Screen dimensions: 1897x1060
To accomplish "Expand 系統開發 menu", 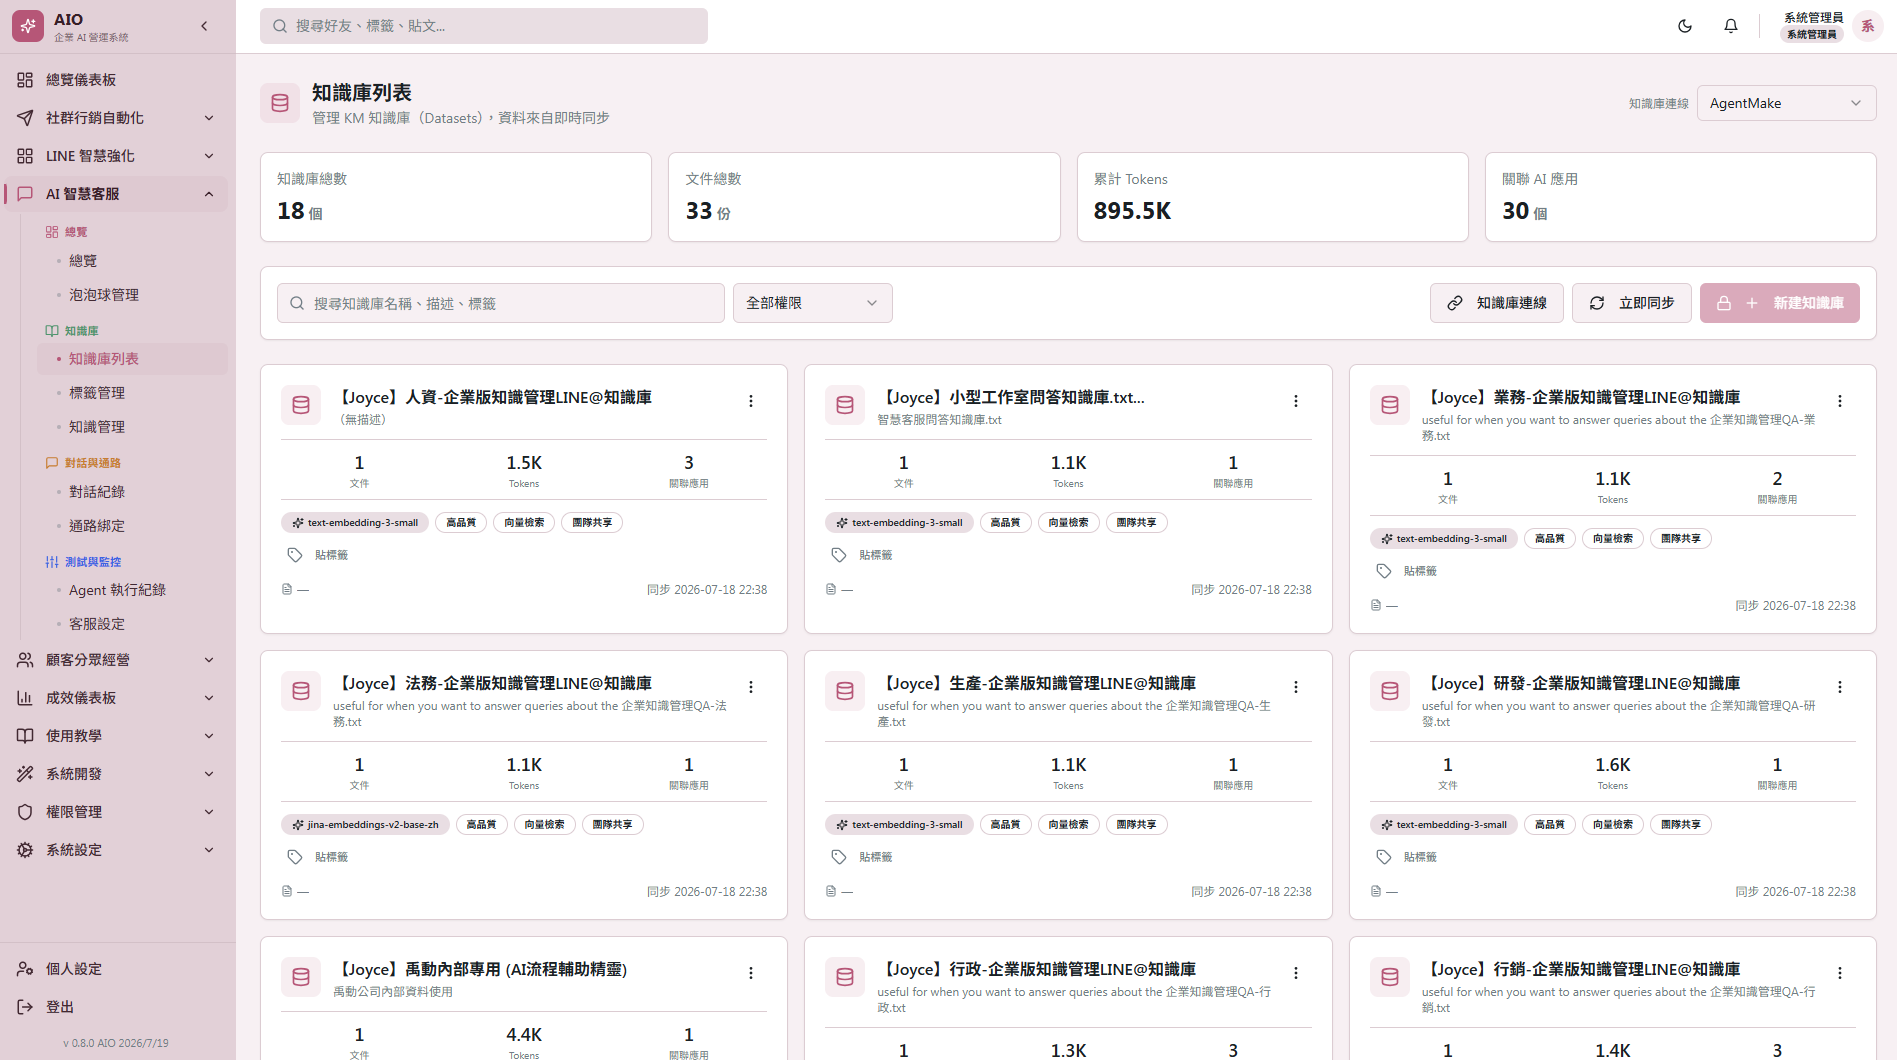I will tap(116, 774).
